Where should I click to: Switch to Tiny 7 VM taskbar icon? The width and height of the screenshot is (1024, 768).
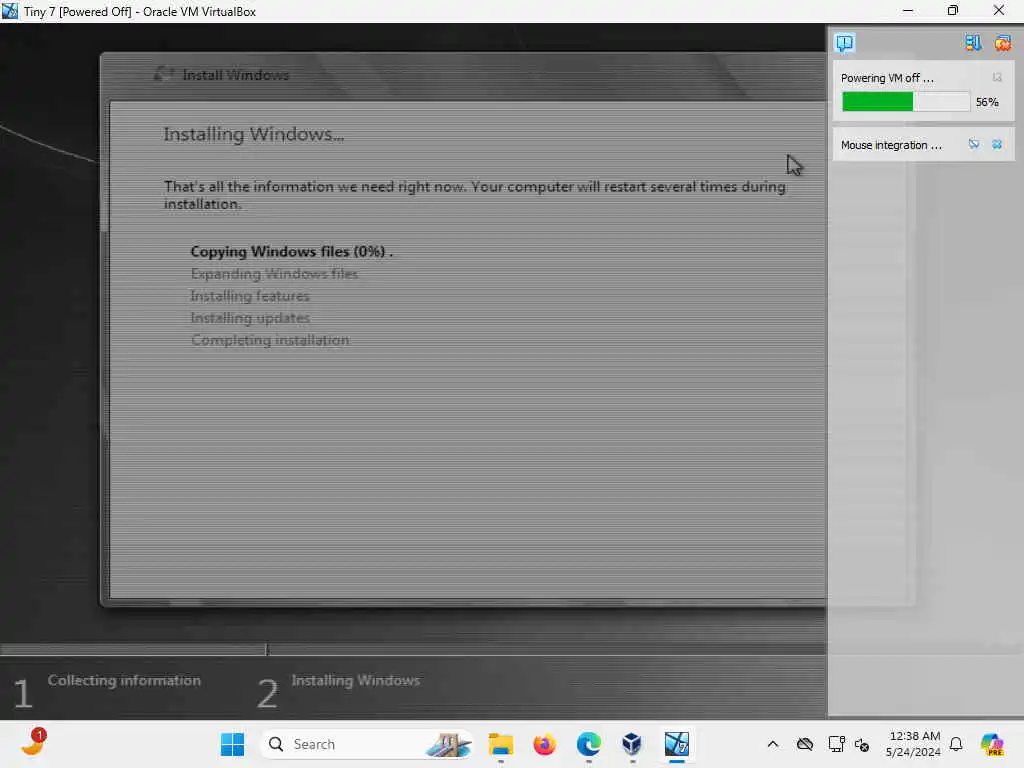coord(677,744)
